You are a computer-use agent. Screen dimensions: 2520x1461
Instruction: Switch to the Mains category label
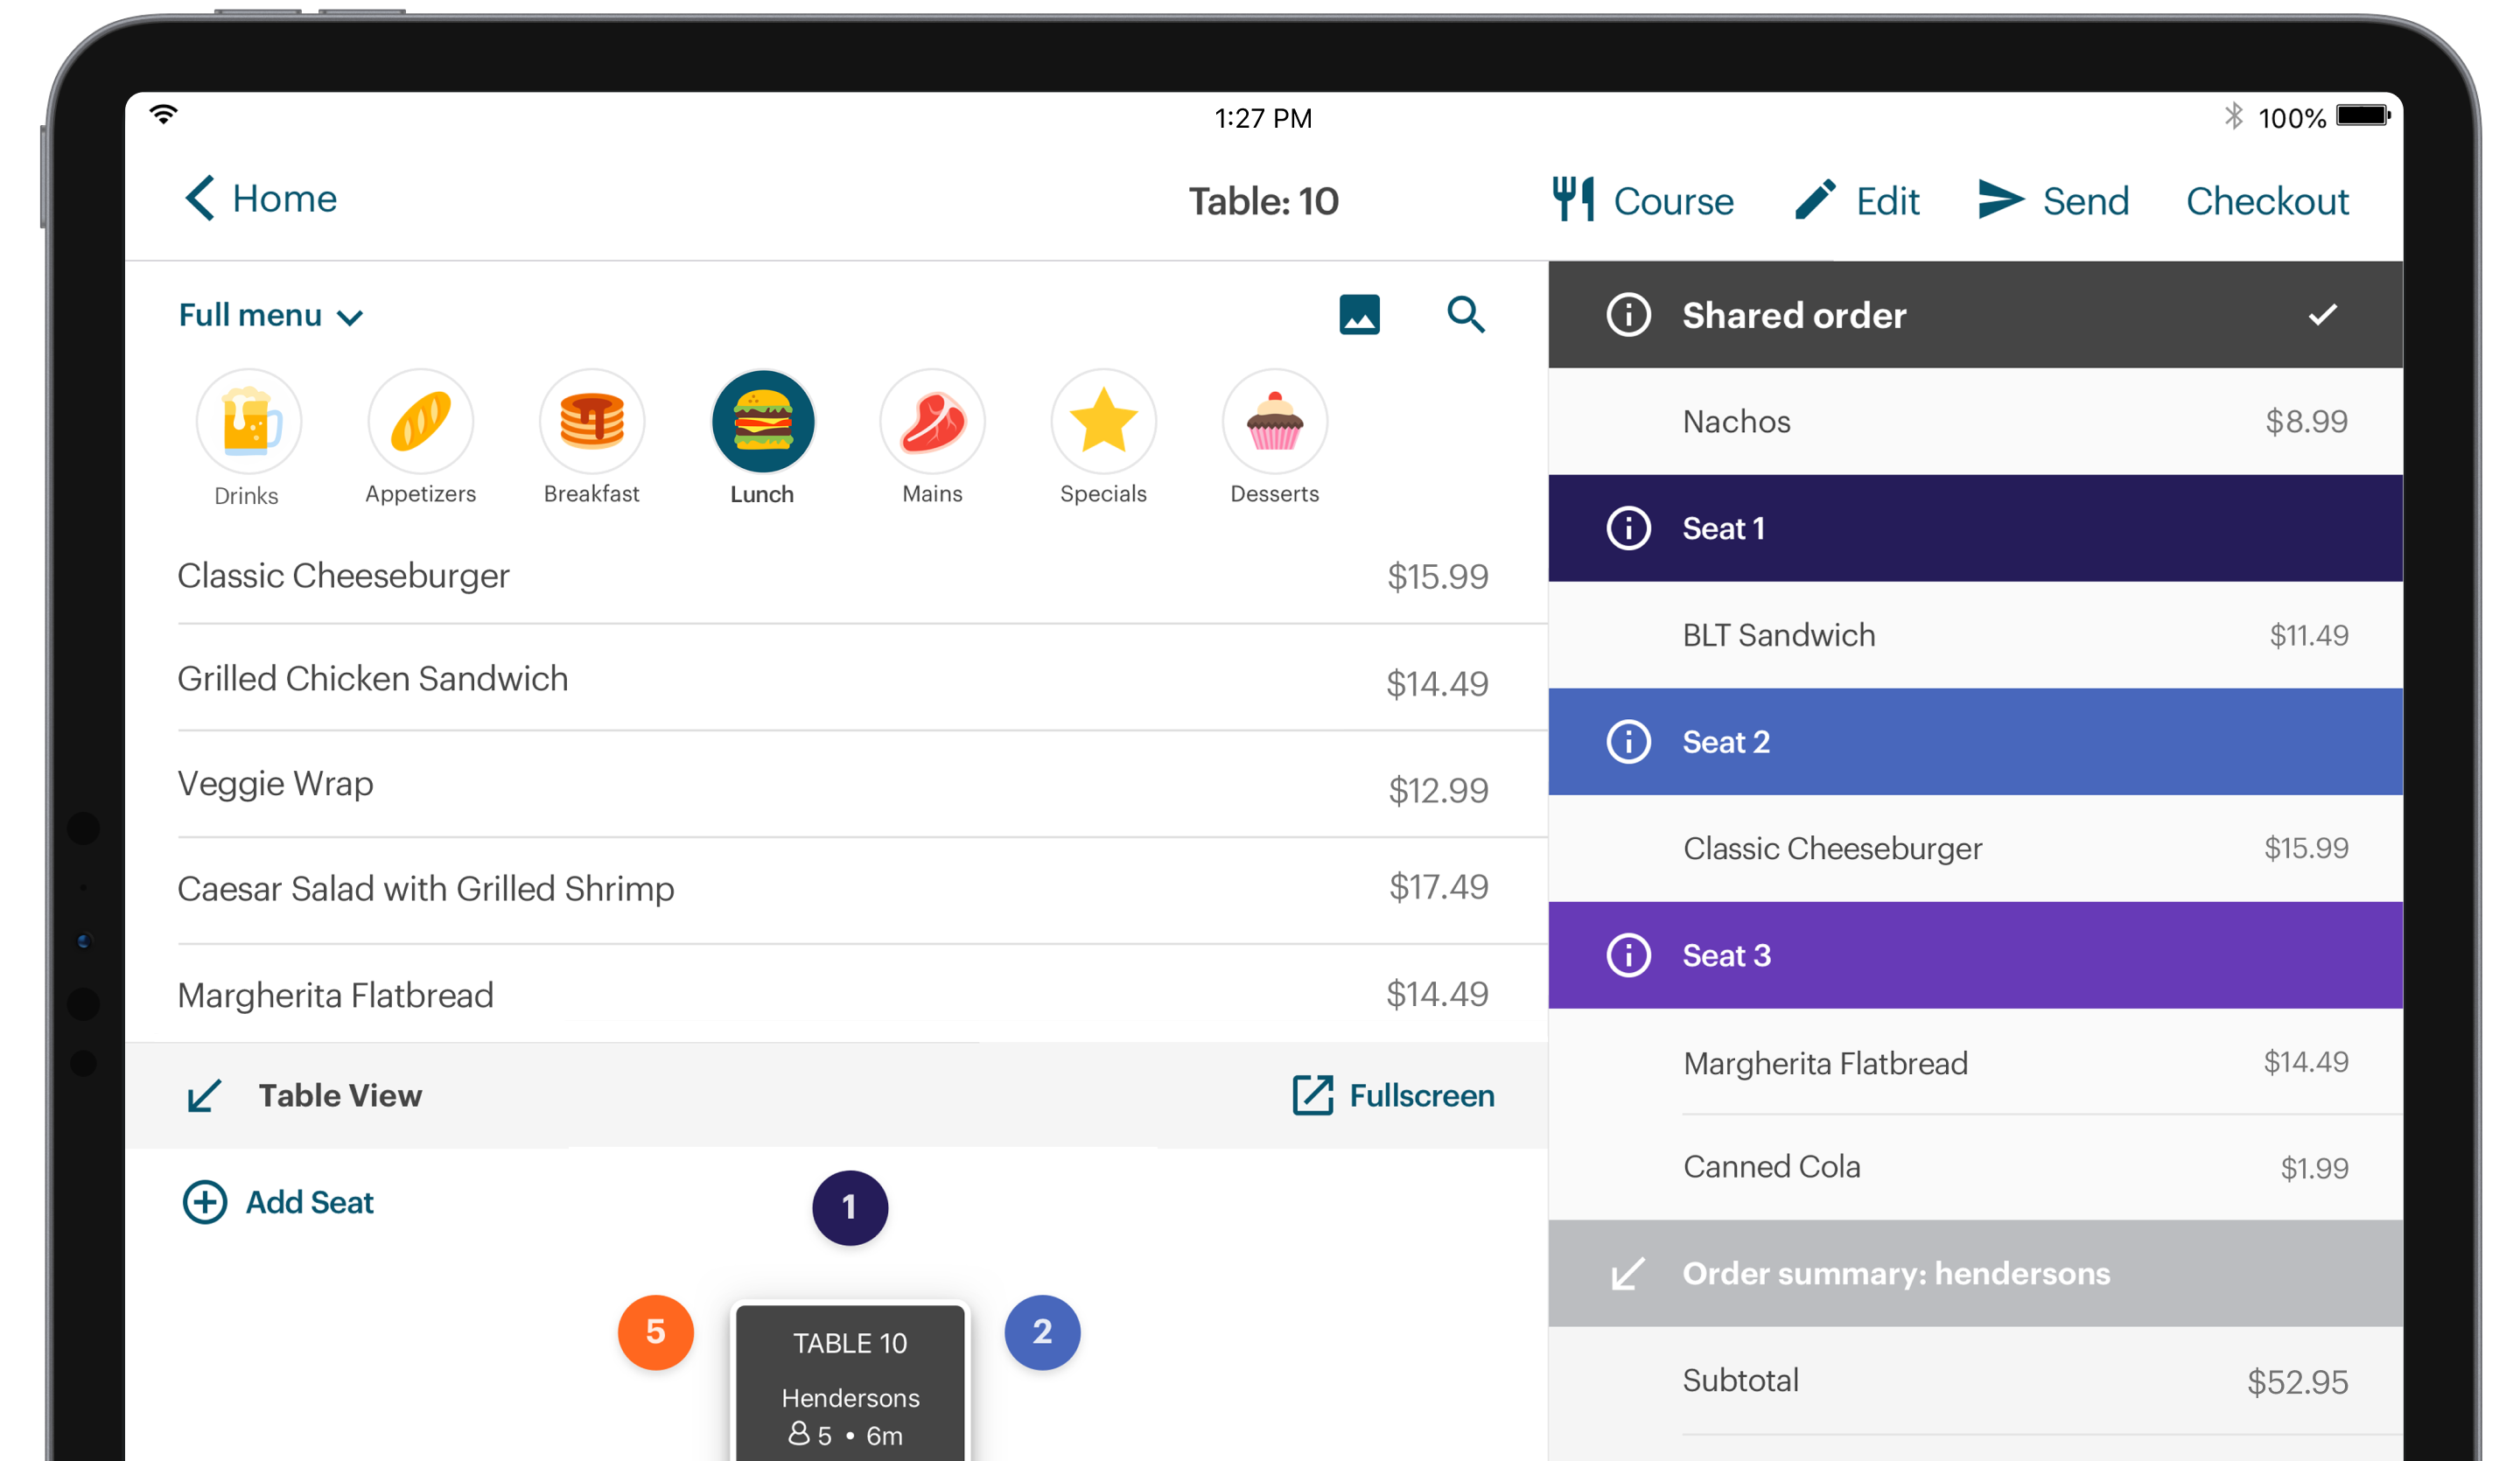click(932, 494)
